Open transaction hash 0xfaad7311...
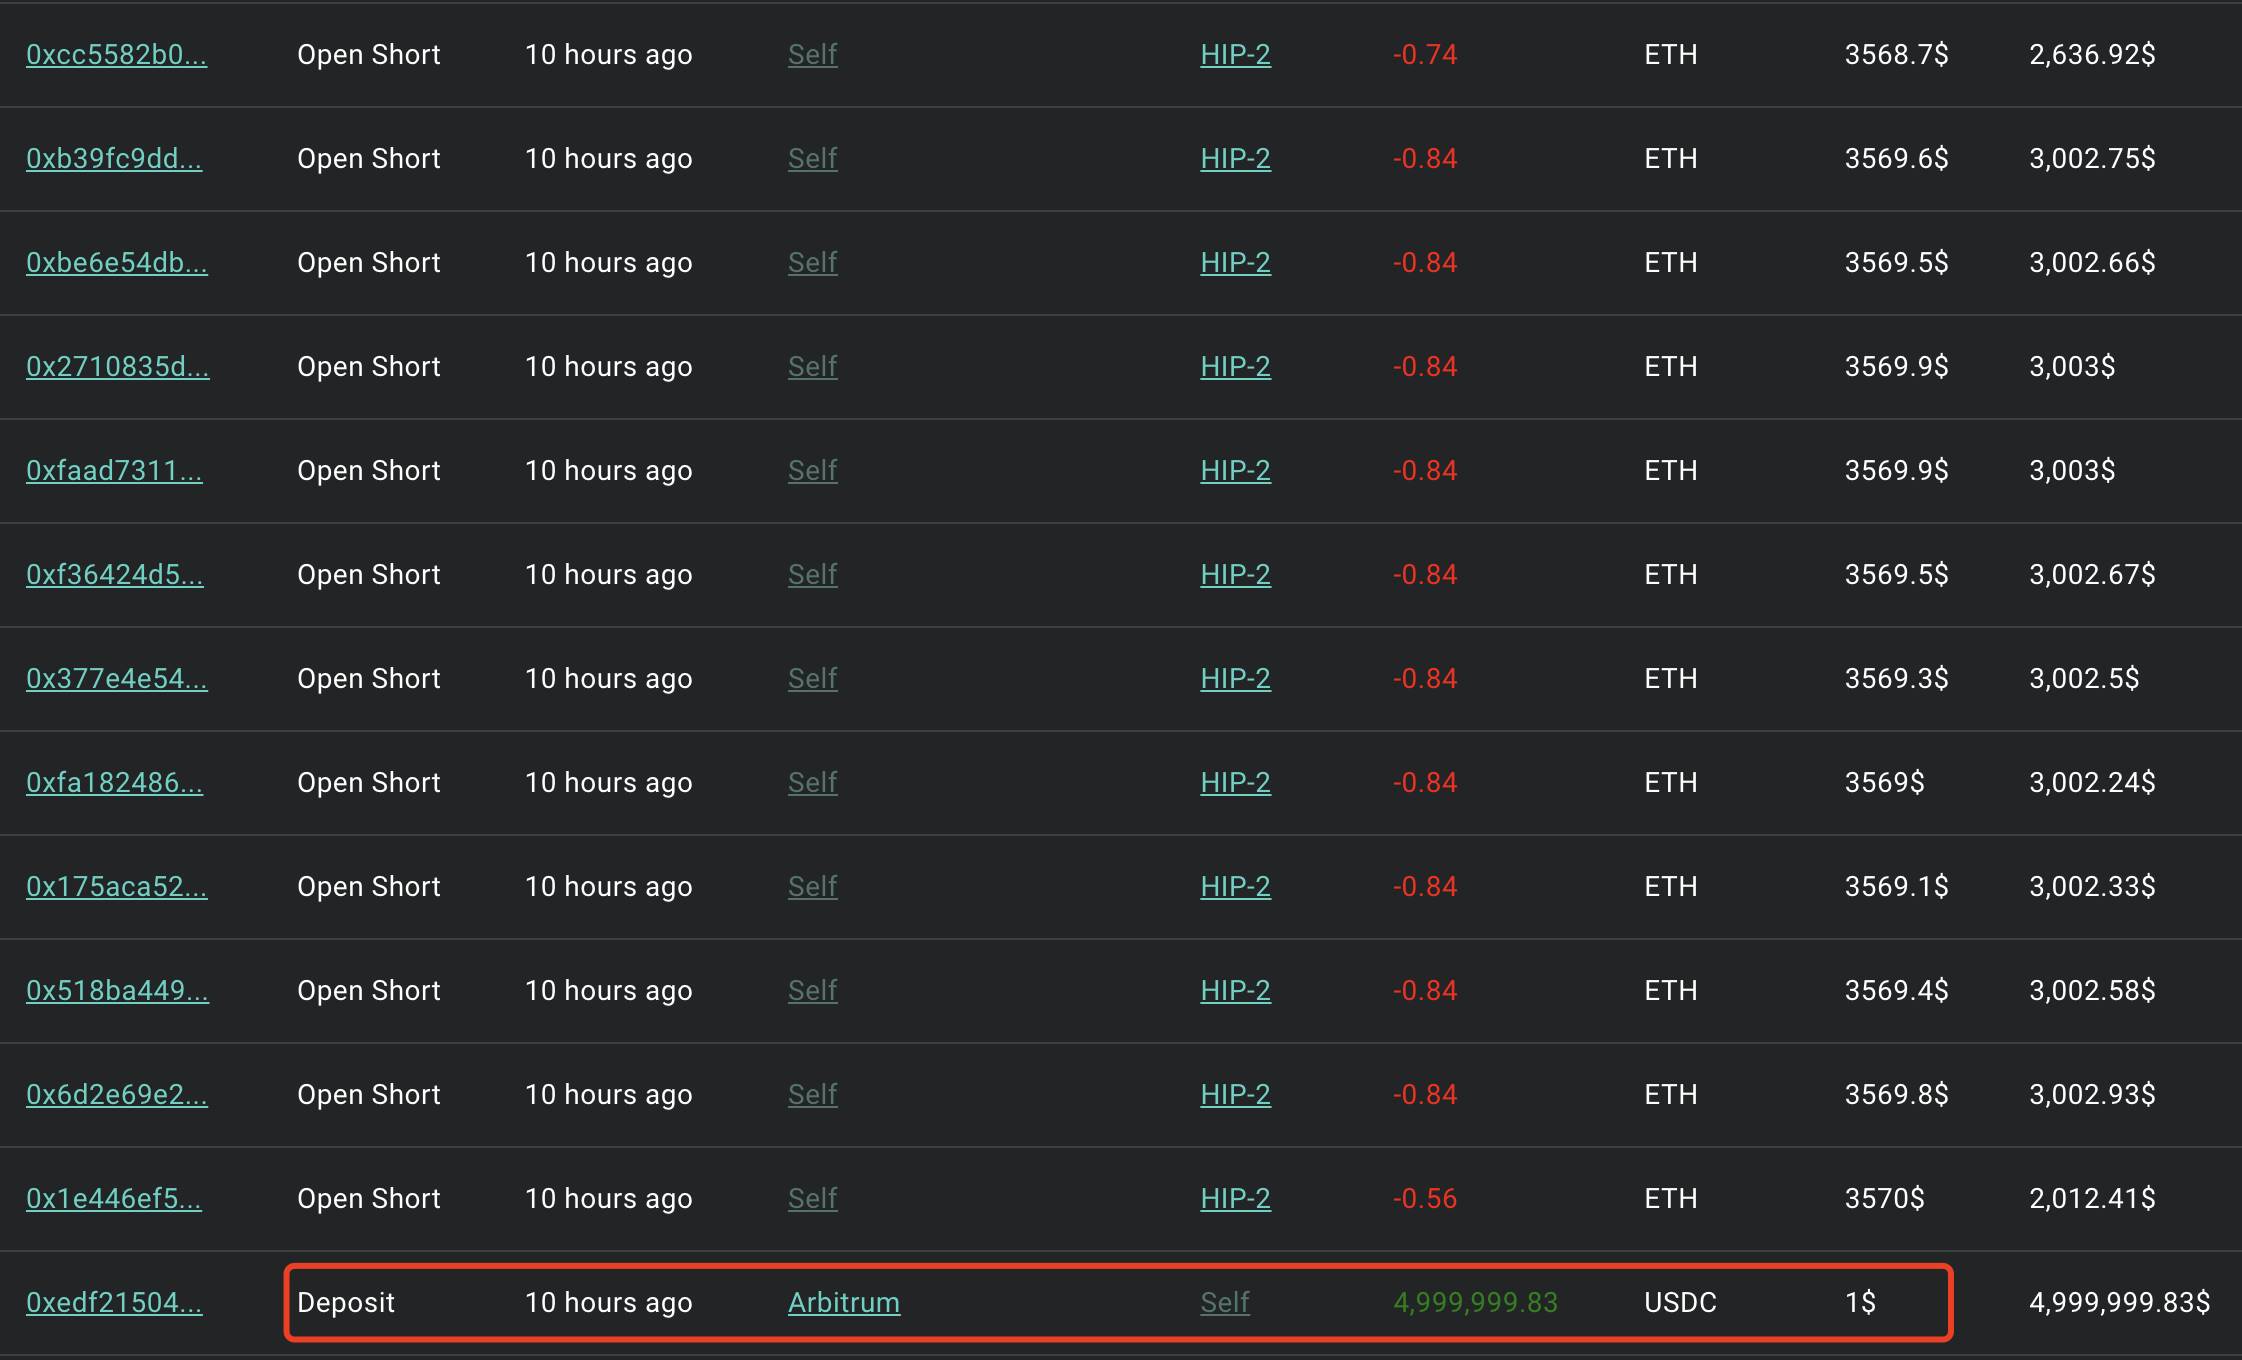This screenshot has height=1360, width=2242. (x=114, y=470)
